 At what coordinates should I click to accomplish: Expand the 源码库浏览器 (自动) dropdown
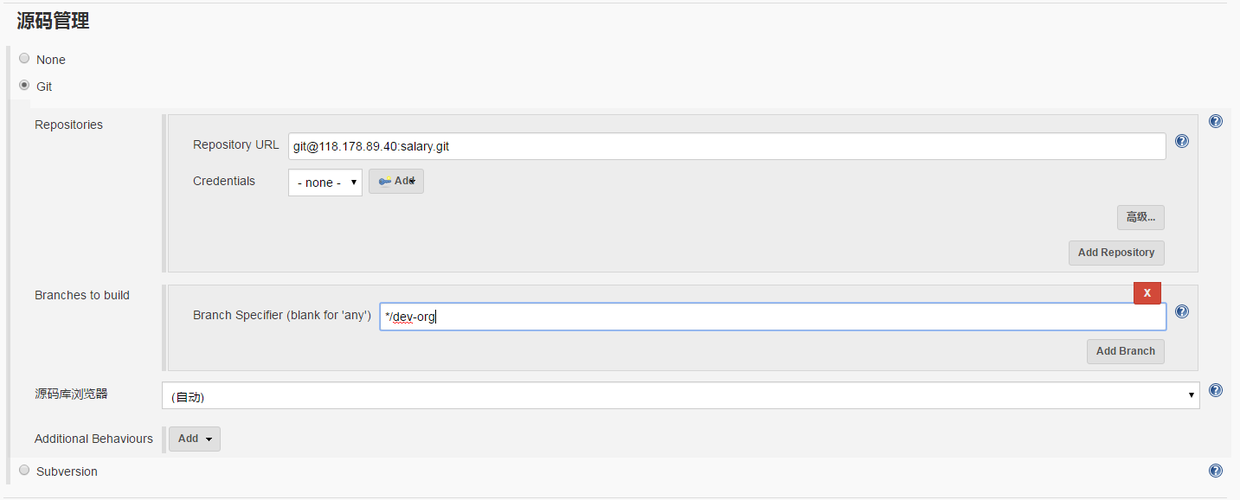pos(681,395)
